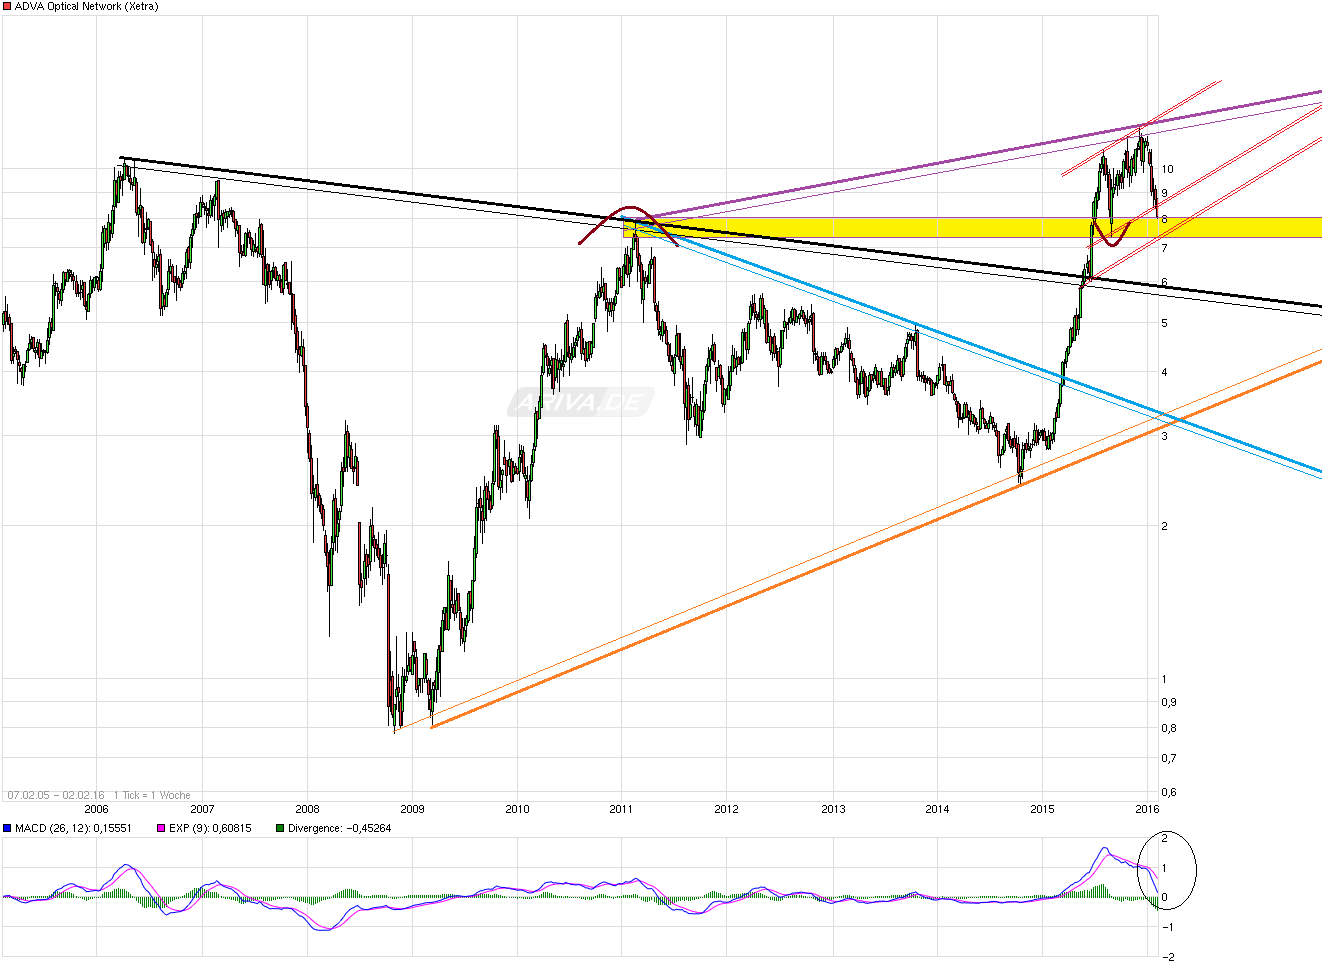Image resolution: width=1322 pixels, height=963 pixels.
Task: Click the ADVA Optical Network (Xetra) title
Action: point(87,7)
